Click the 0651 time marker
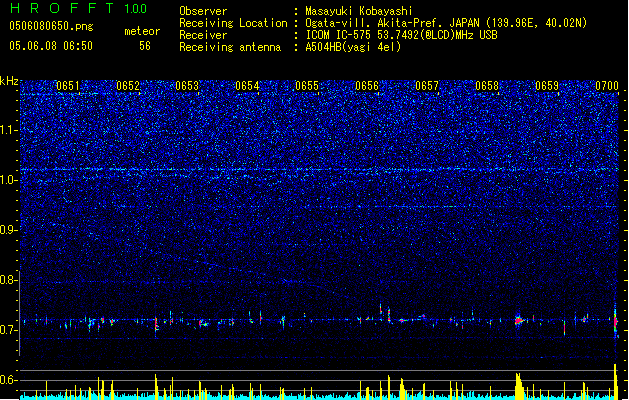This screenshot has height=400, width=629. (68, 86)
